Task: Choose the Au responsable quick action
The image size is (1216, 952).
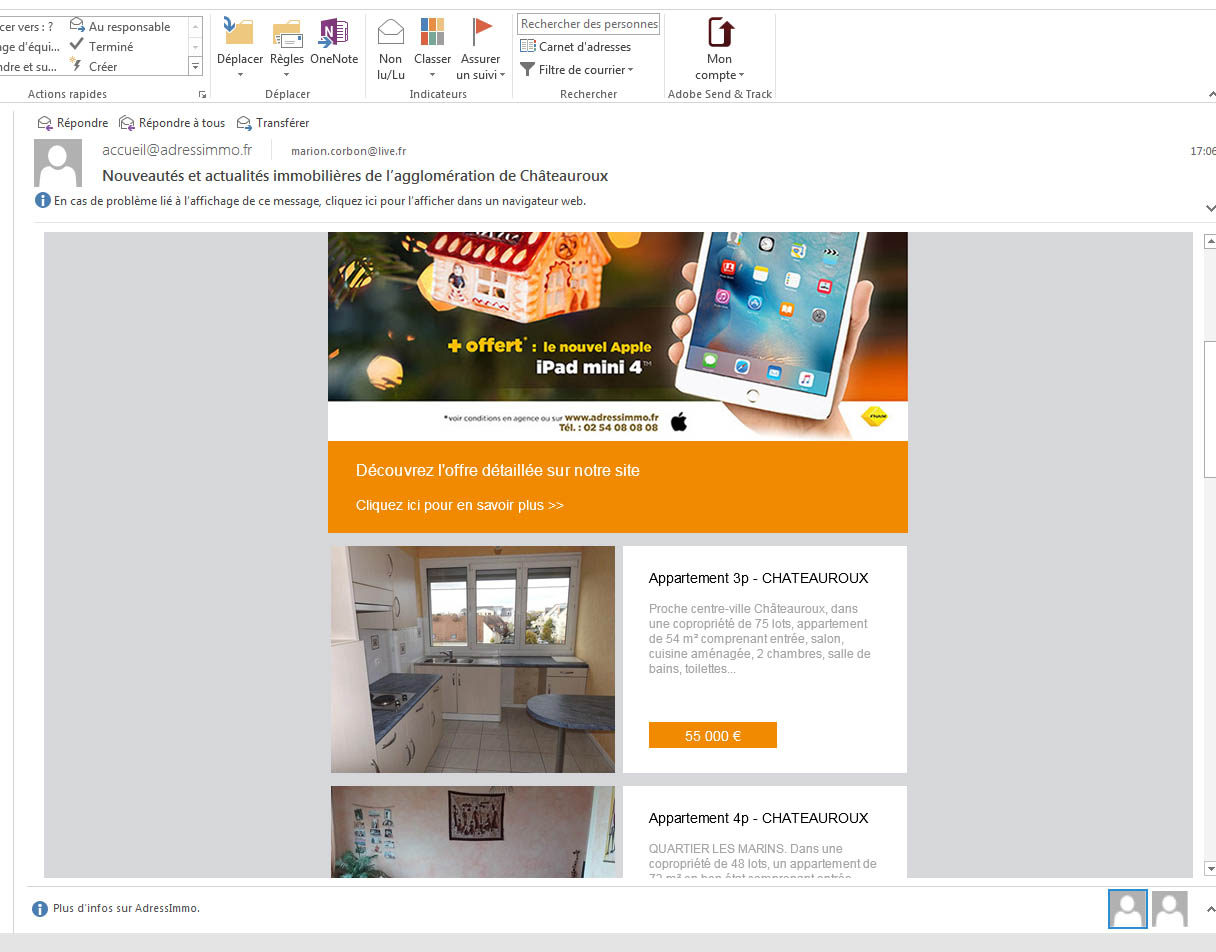Action: click(x=120, y=27)
